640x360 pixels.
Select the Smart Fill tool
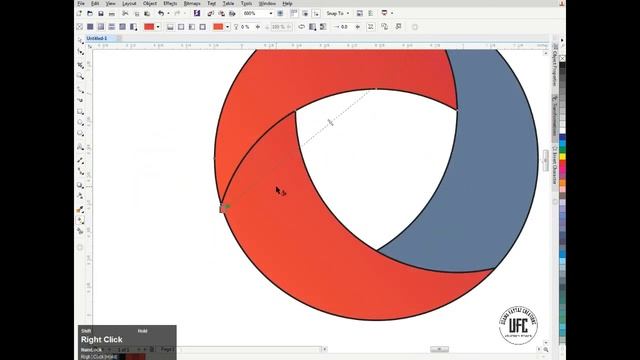[x=80, y=231]
